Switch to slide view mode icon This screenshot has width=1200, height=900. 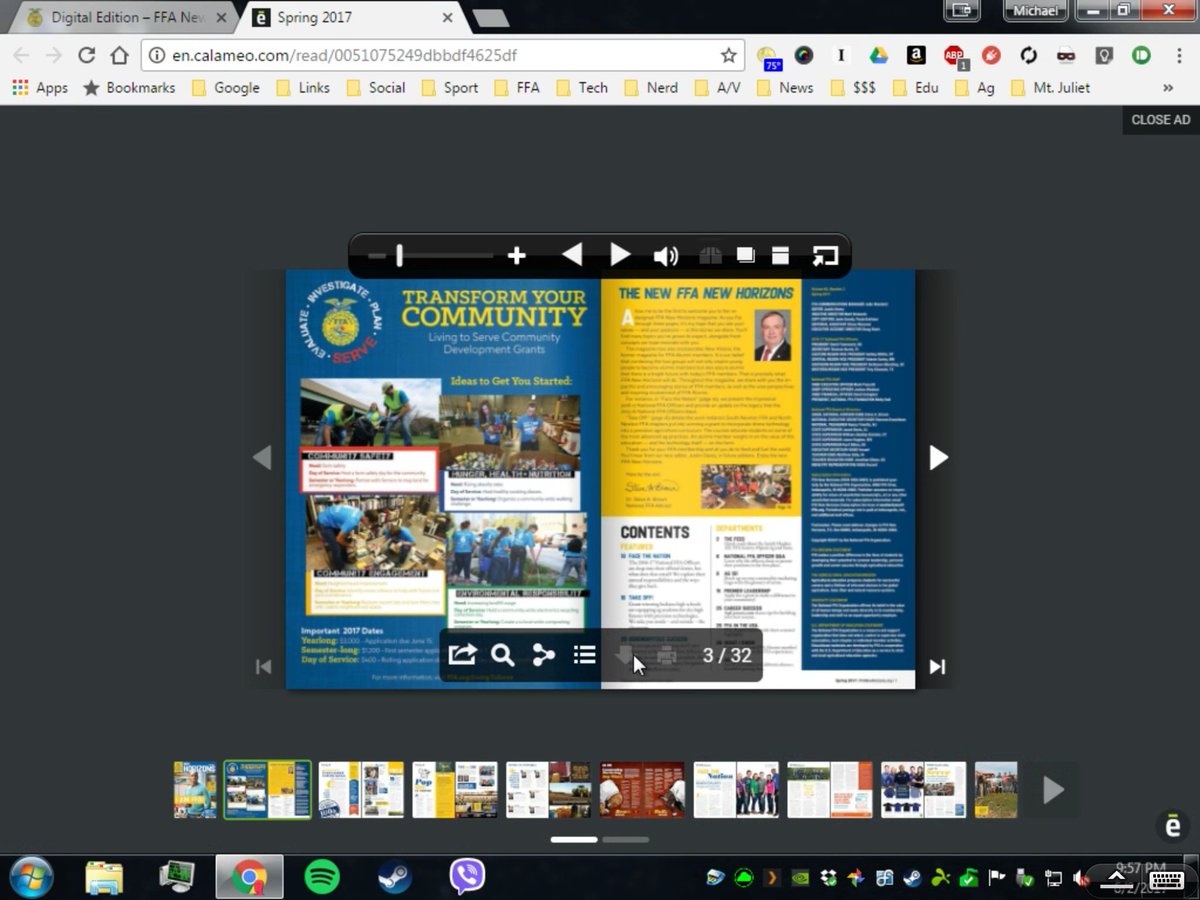745,256
